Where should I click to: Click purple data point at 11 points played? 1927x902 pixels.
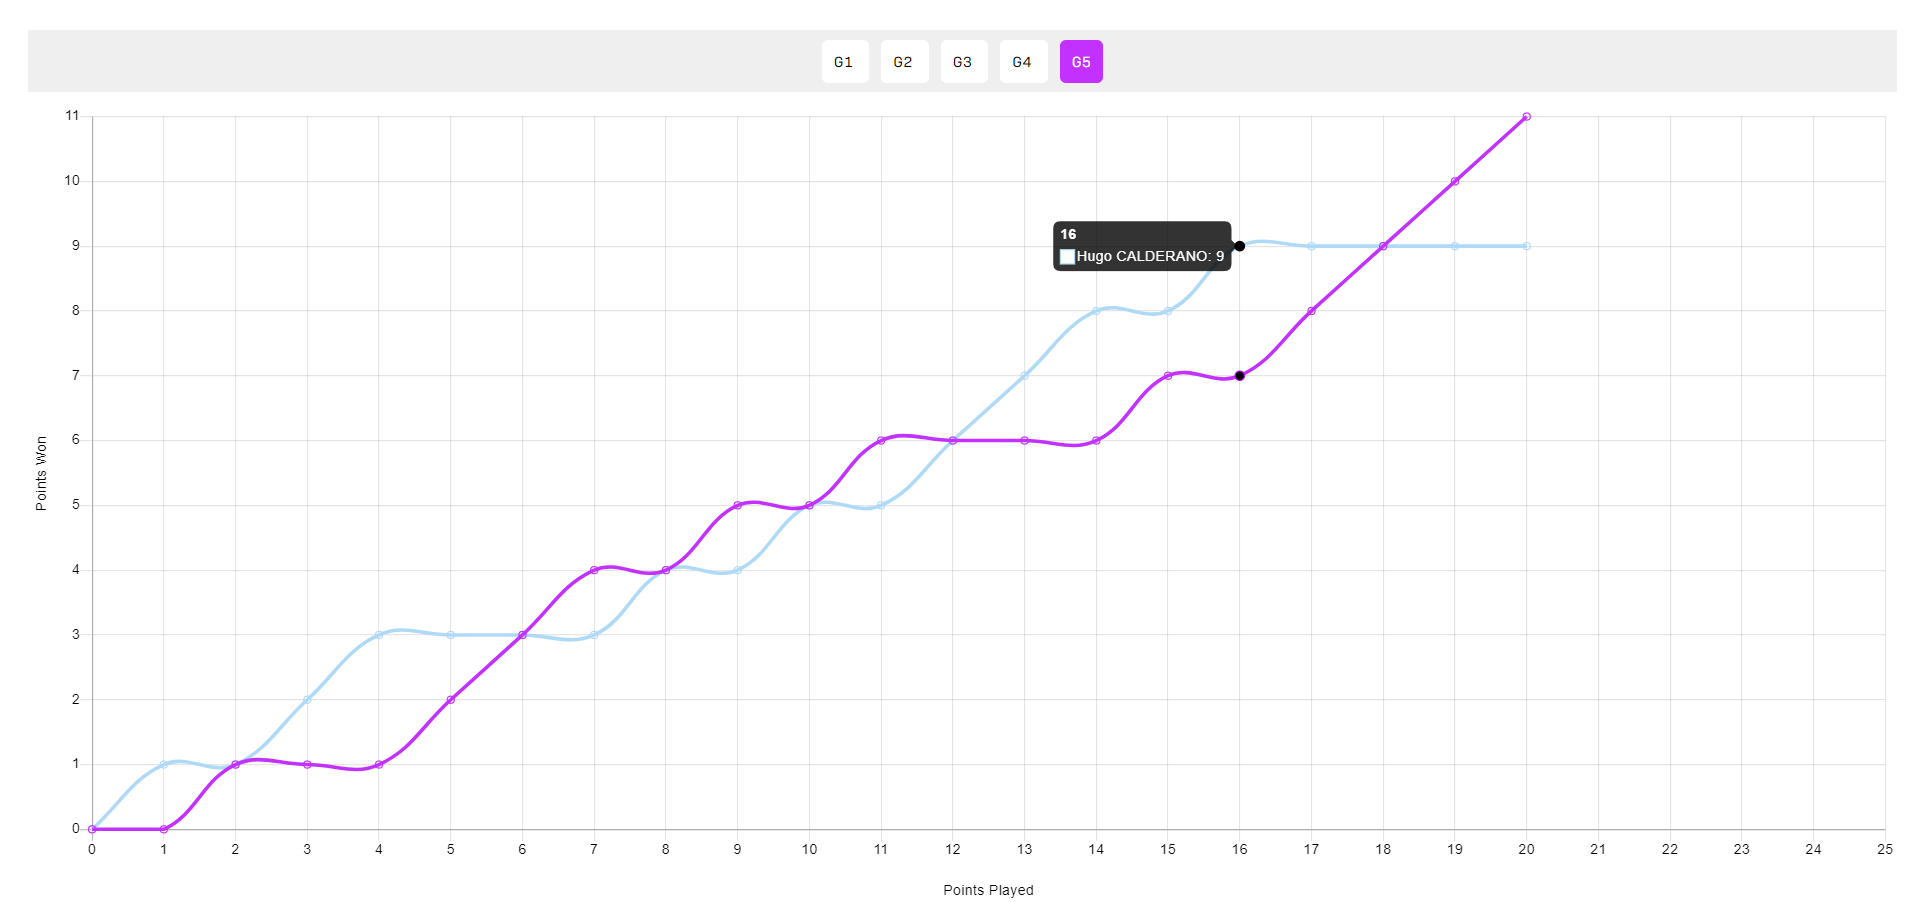click(x=881, y=440)
